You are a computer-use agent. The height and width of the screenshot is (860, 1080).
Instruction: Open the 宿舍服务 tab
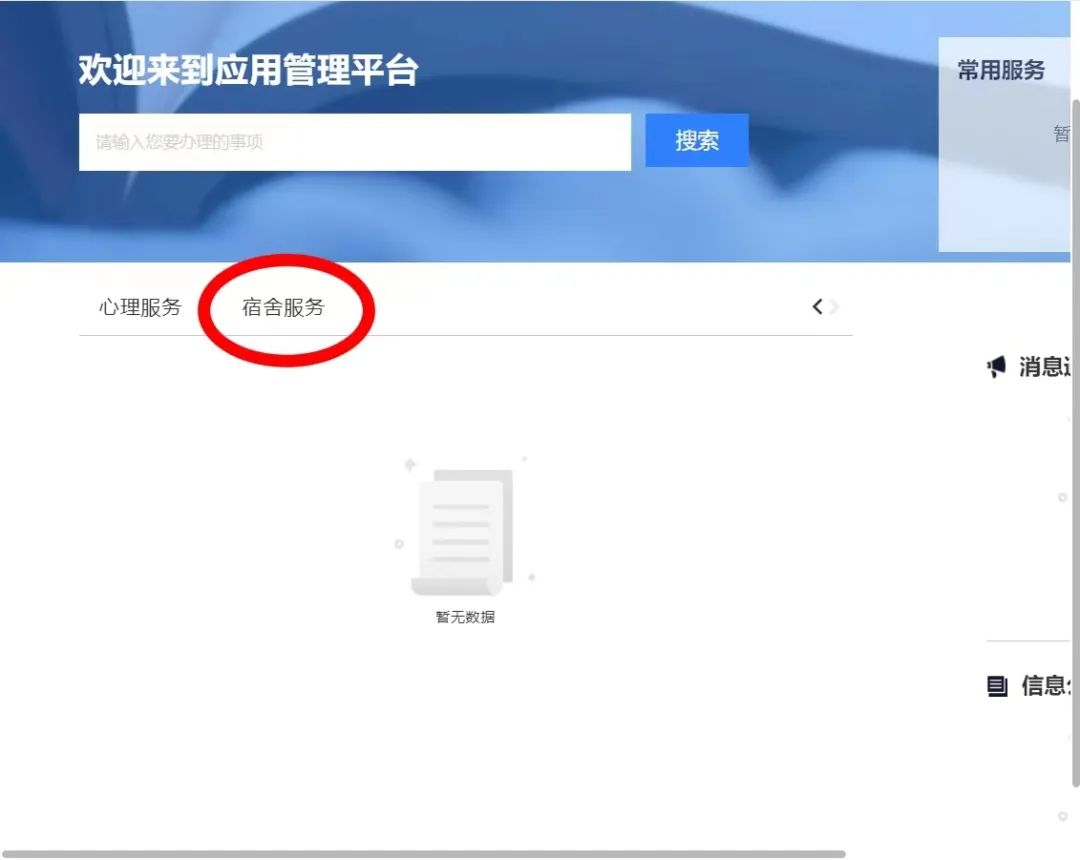(283, 307)
